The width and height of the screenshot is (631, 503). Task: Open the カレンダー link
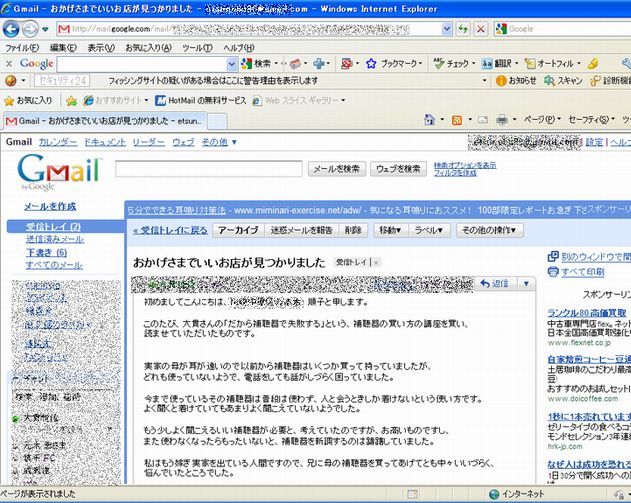[x=58, y=142]
